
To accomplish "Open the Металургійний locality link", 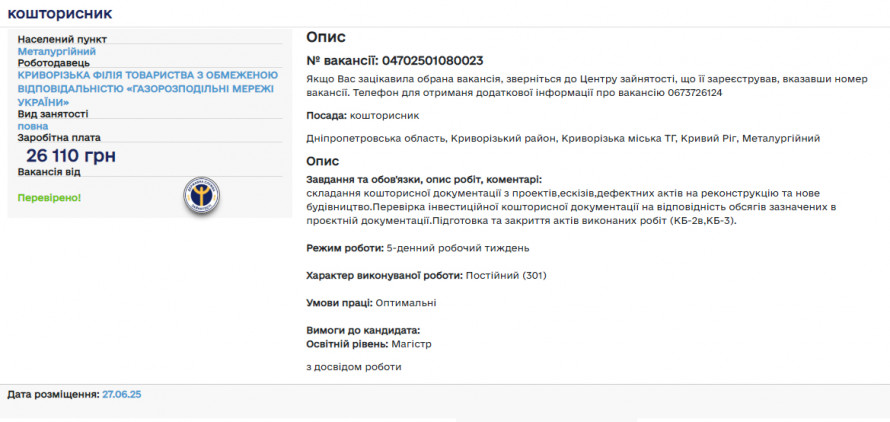I will [x=56, y=51].
